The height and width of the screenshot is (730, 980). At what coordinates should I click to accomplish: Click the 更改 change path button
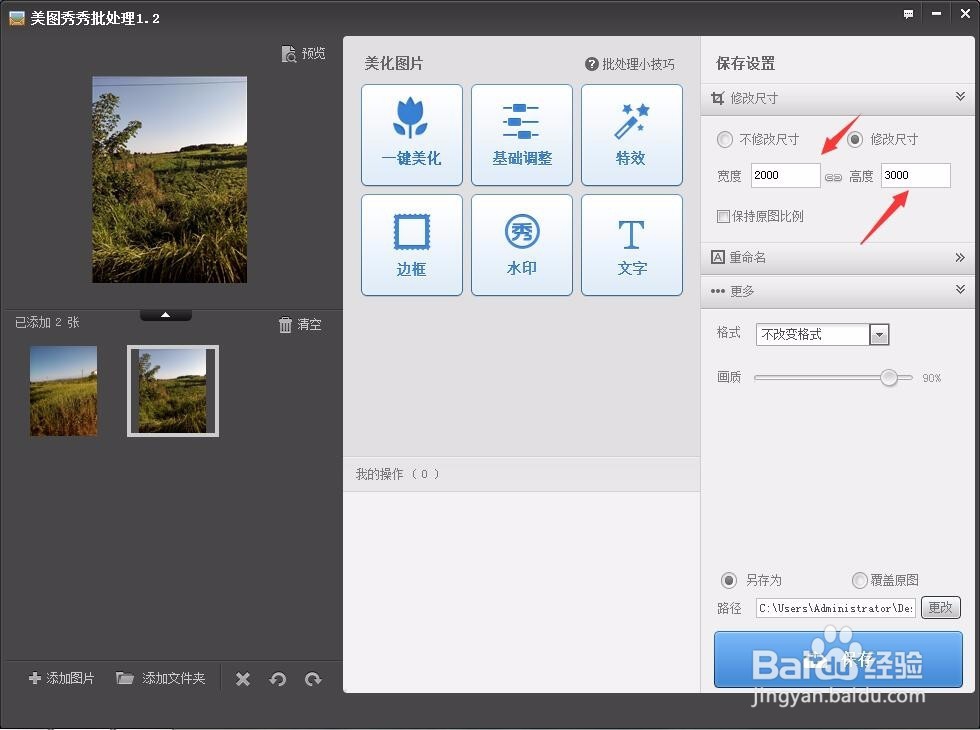click(941, 608)
